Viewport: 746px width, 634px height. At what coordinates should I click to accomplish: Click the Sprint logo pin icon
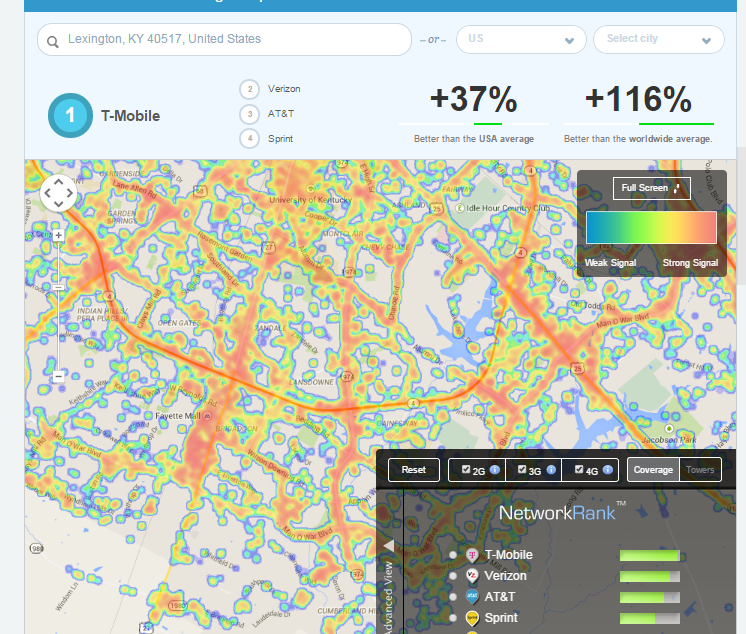click(x=472, y=618)
